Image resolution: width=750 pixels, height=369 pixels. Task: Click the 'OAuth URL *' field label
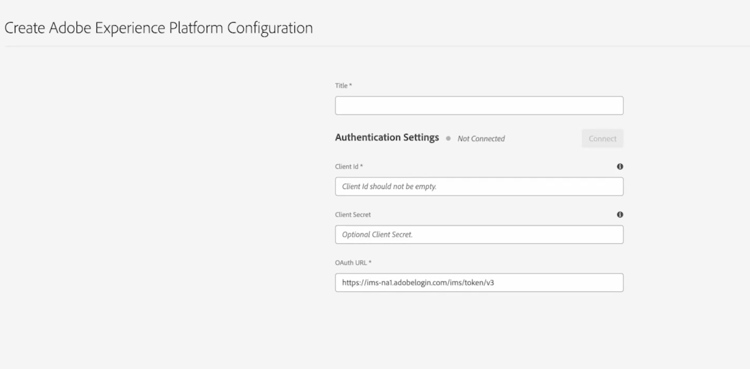click(353, 263)
